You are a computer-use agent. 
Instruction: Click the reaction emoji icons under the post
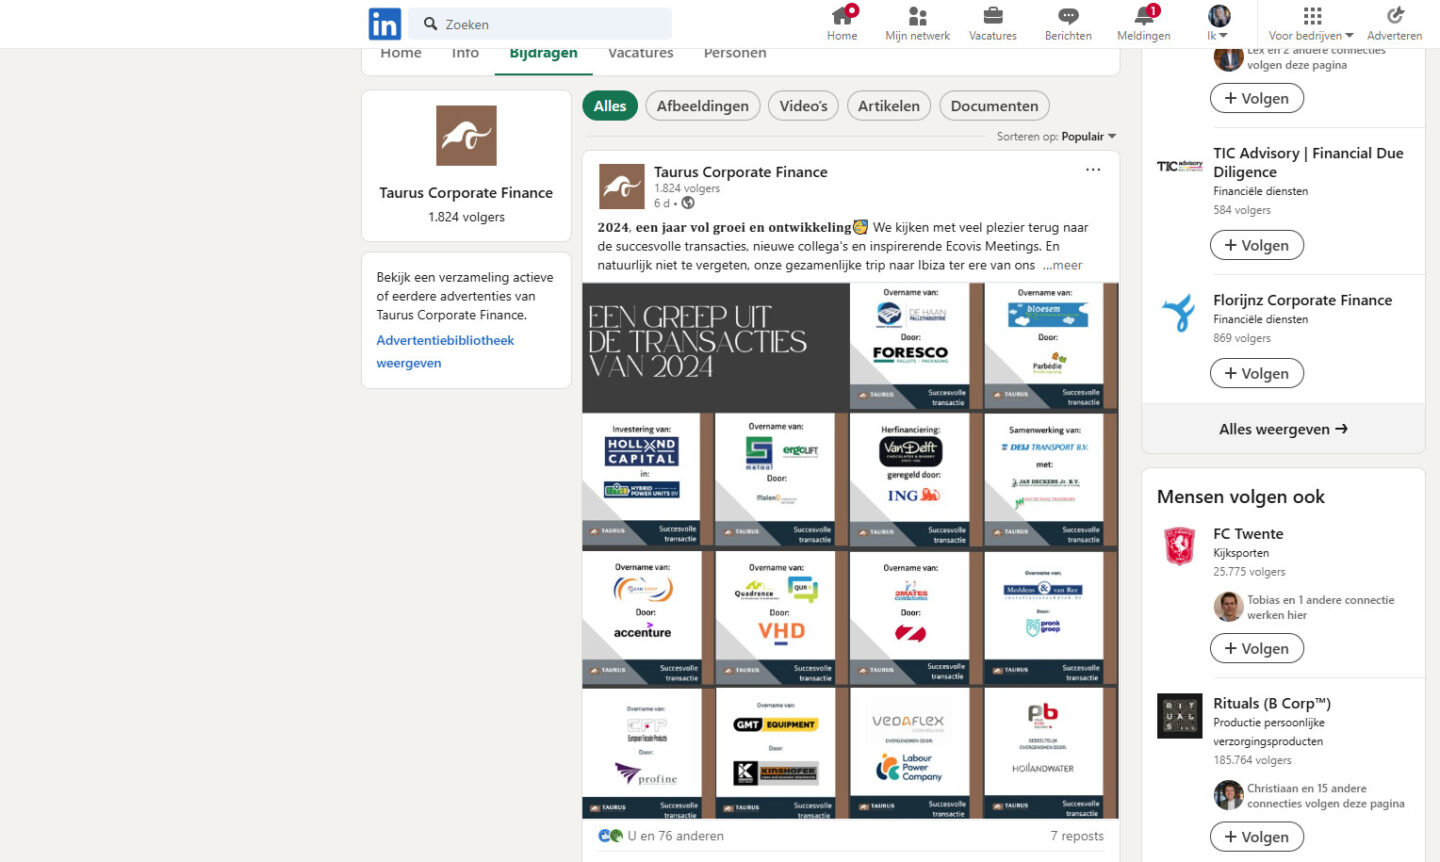coord(610,836)
